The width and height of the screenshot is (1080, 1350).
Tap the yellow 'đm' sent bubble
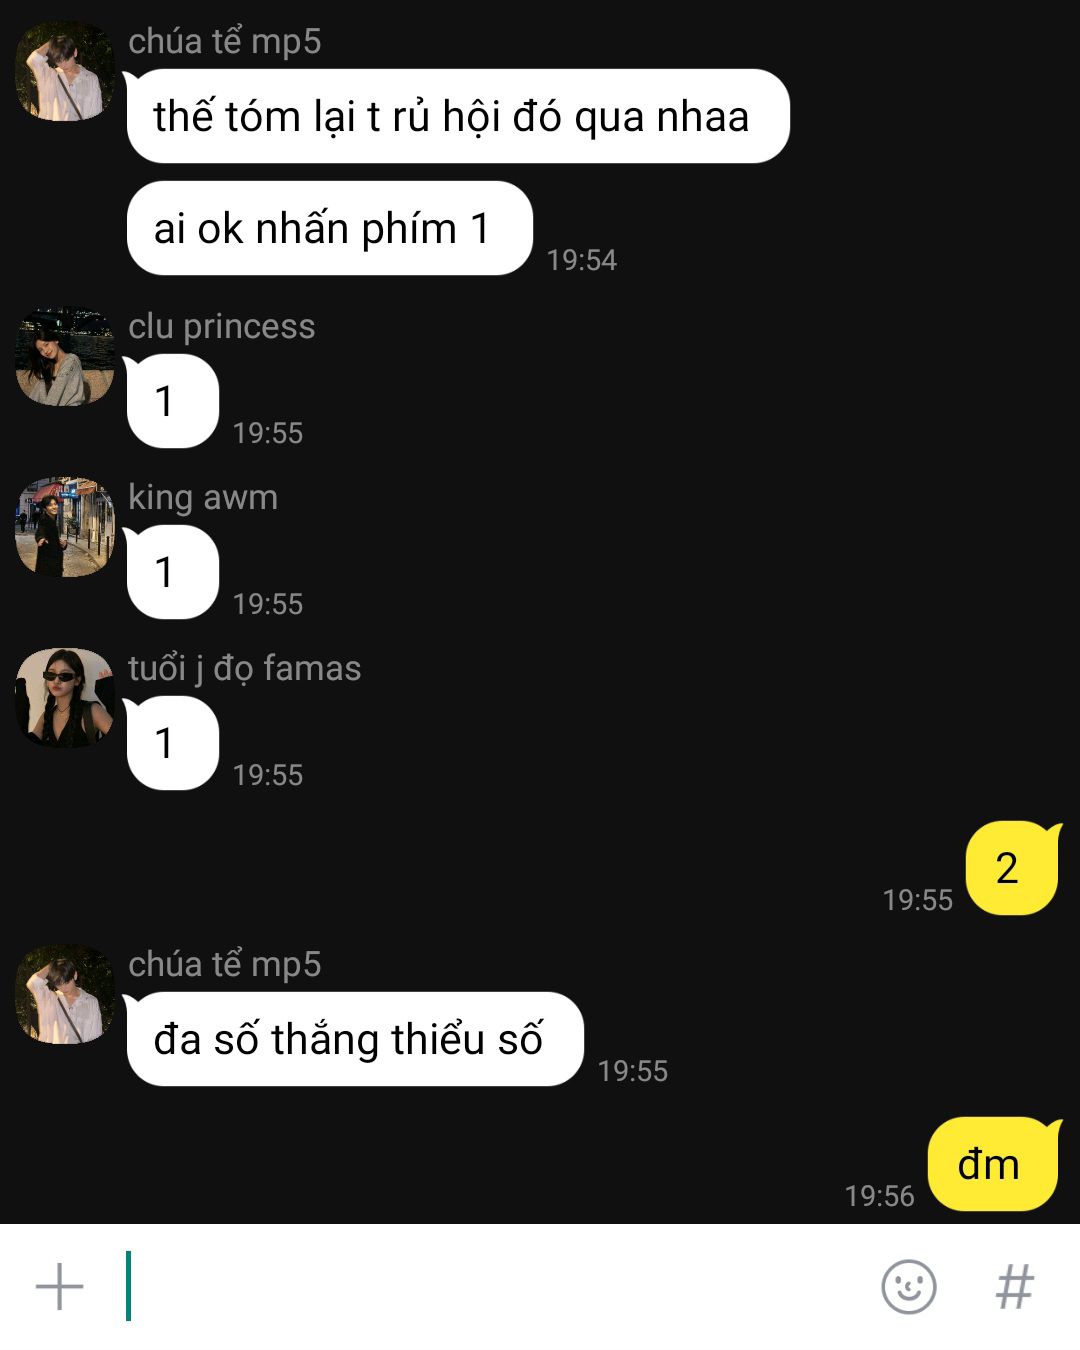(992, 1164)
